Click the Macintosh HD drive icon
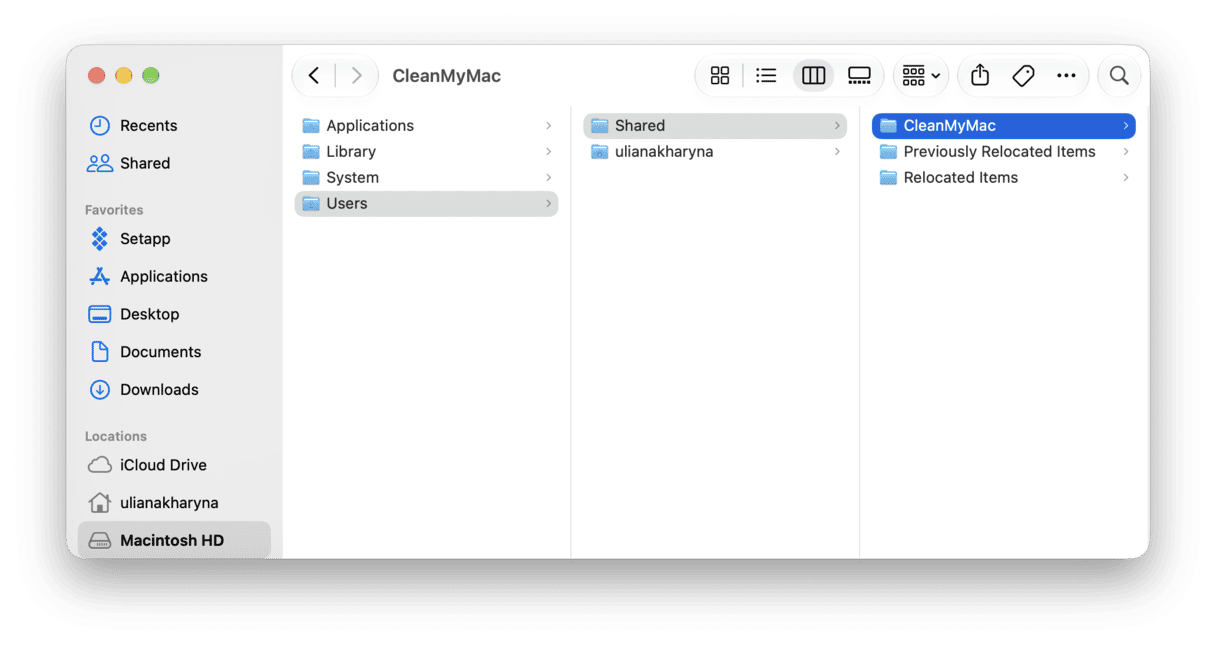The image size is (1216, 646). tap(99, 541)
